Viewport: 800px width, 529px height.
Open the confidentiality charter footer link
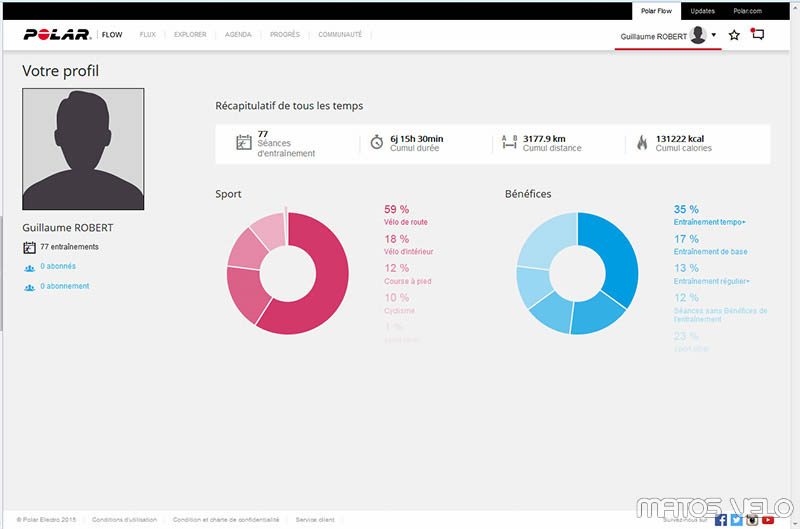pos(226,520)
